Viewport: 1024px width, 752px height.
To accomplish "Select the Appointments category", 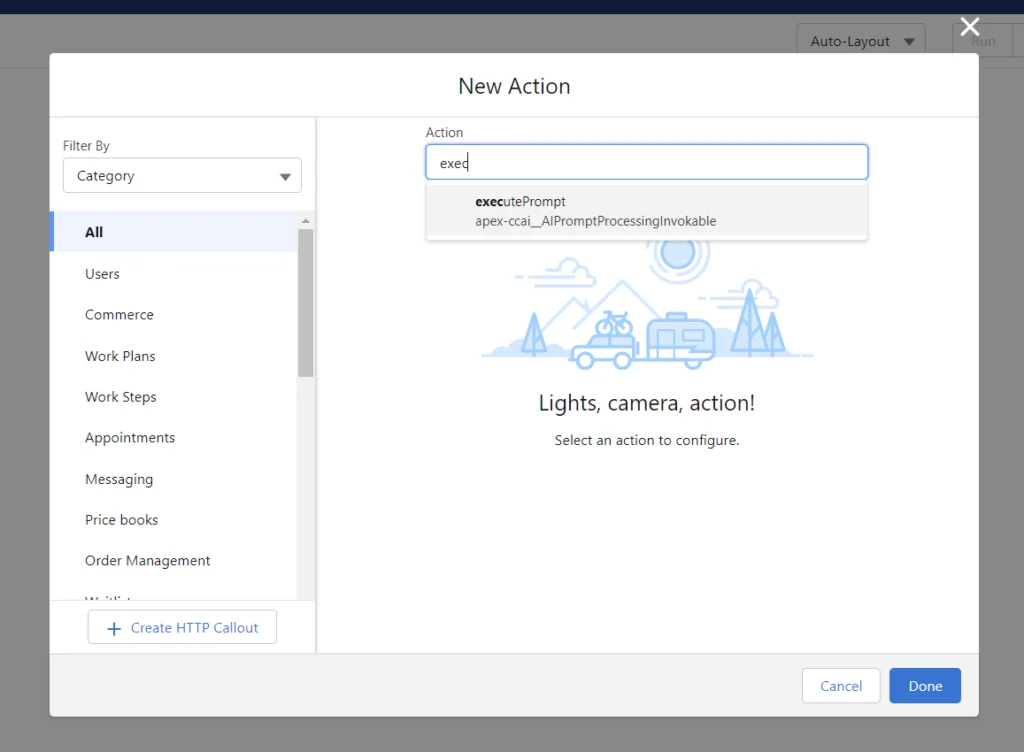I will [130, 438].
